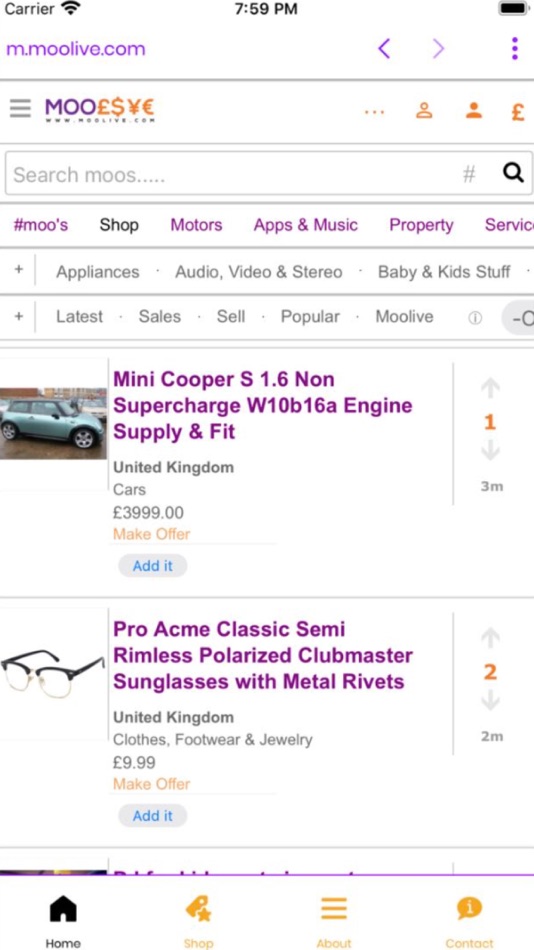The width and height of the screenshot is (534, 950).
Task: Open the sunglasses product thumbnail
Action: tap(53, 673)
